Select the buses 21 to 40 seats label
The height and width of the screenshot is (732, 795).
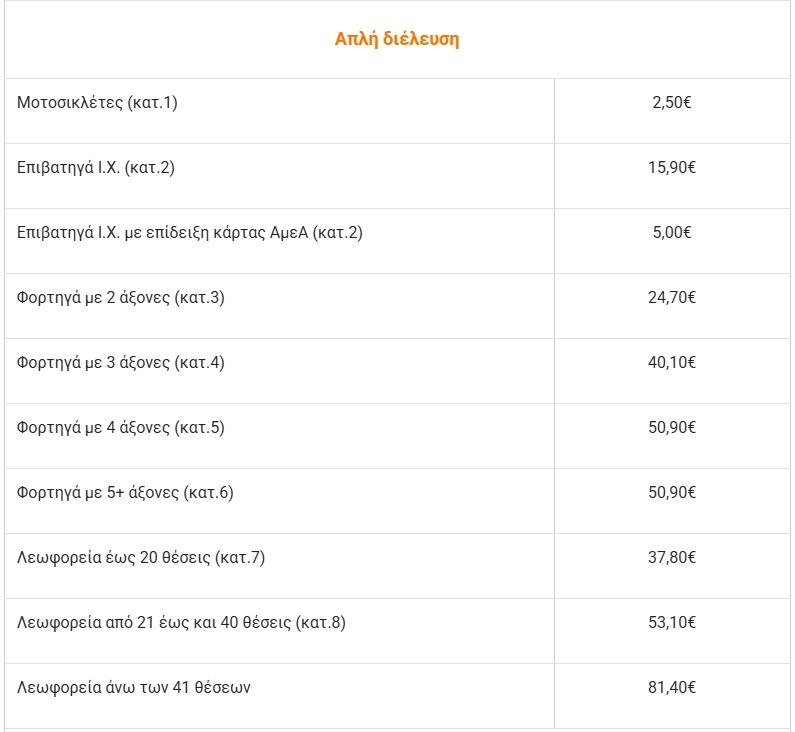pos(181,623)
